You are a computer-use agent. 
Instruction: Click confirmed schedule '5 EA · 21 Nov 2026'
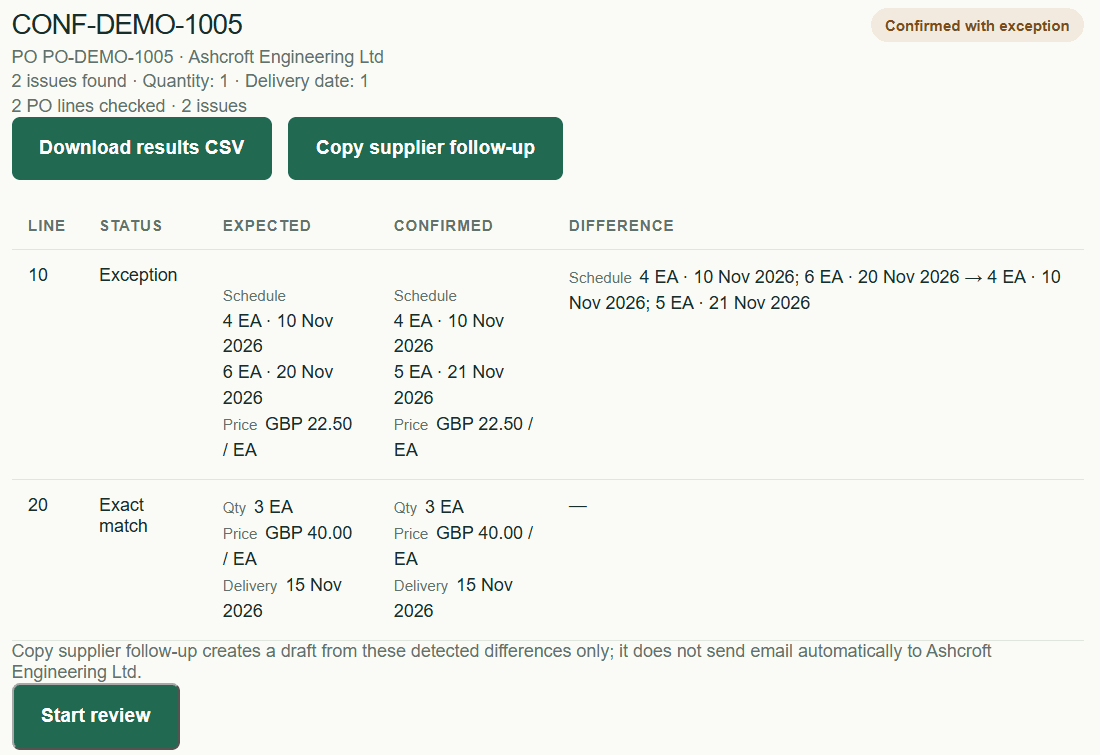pos(449,385)
